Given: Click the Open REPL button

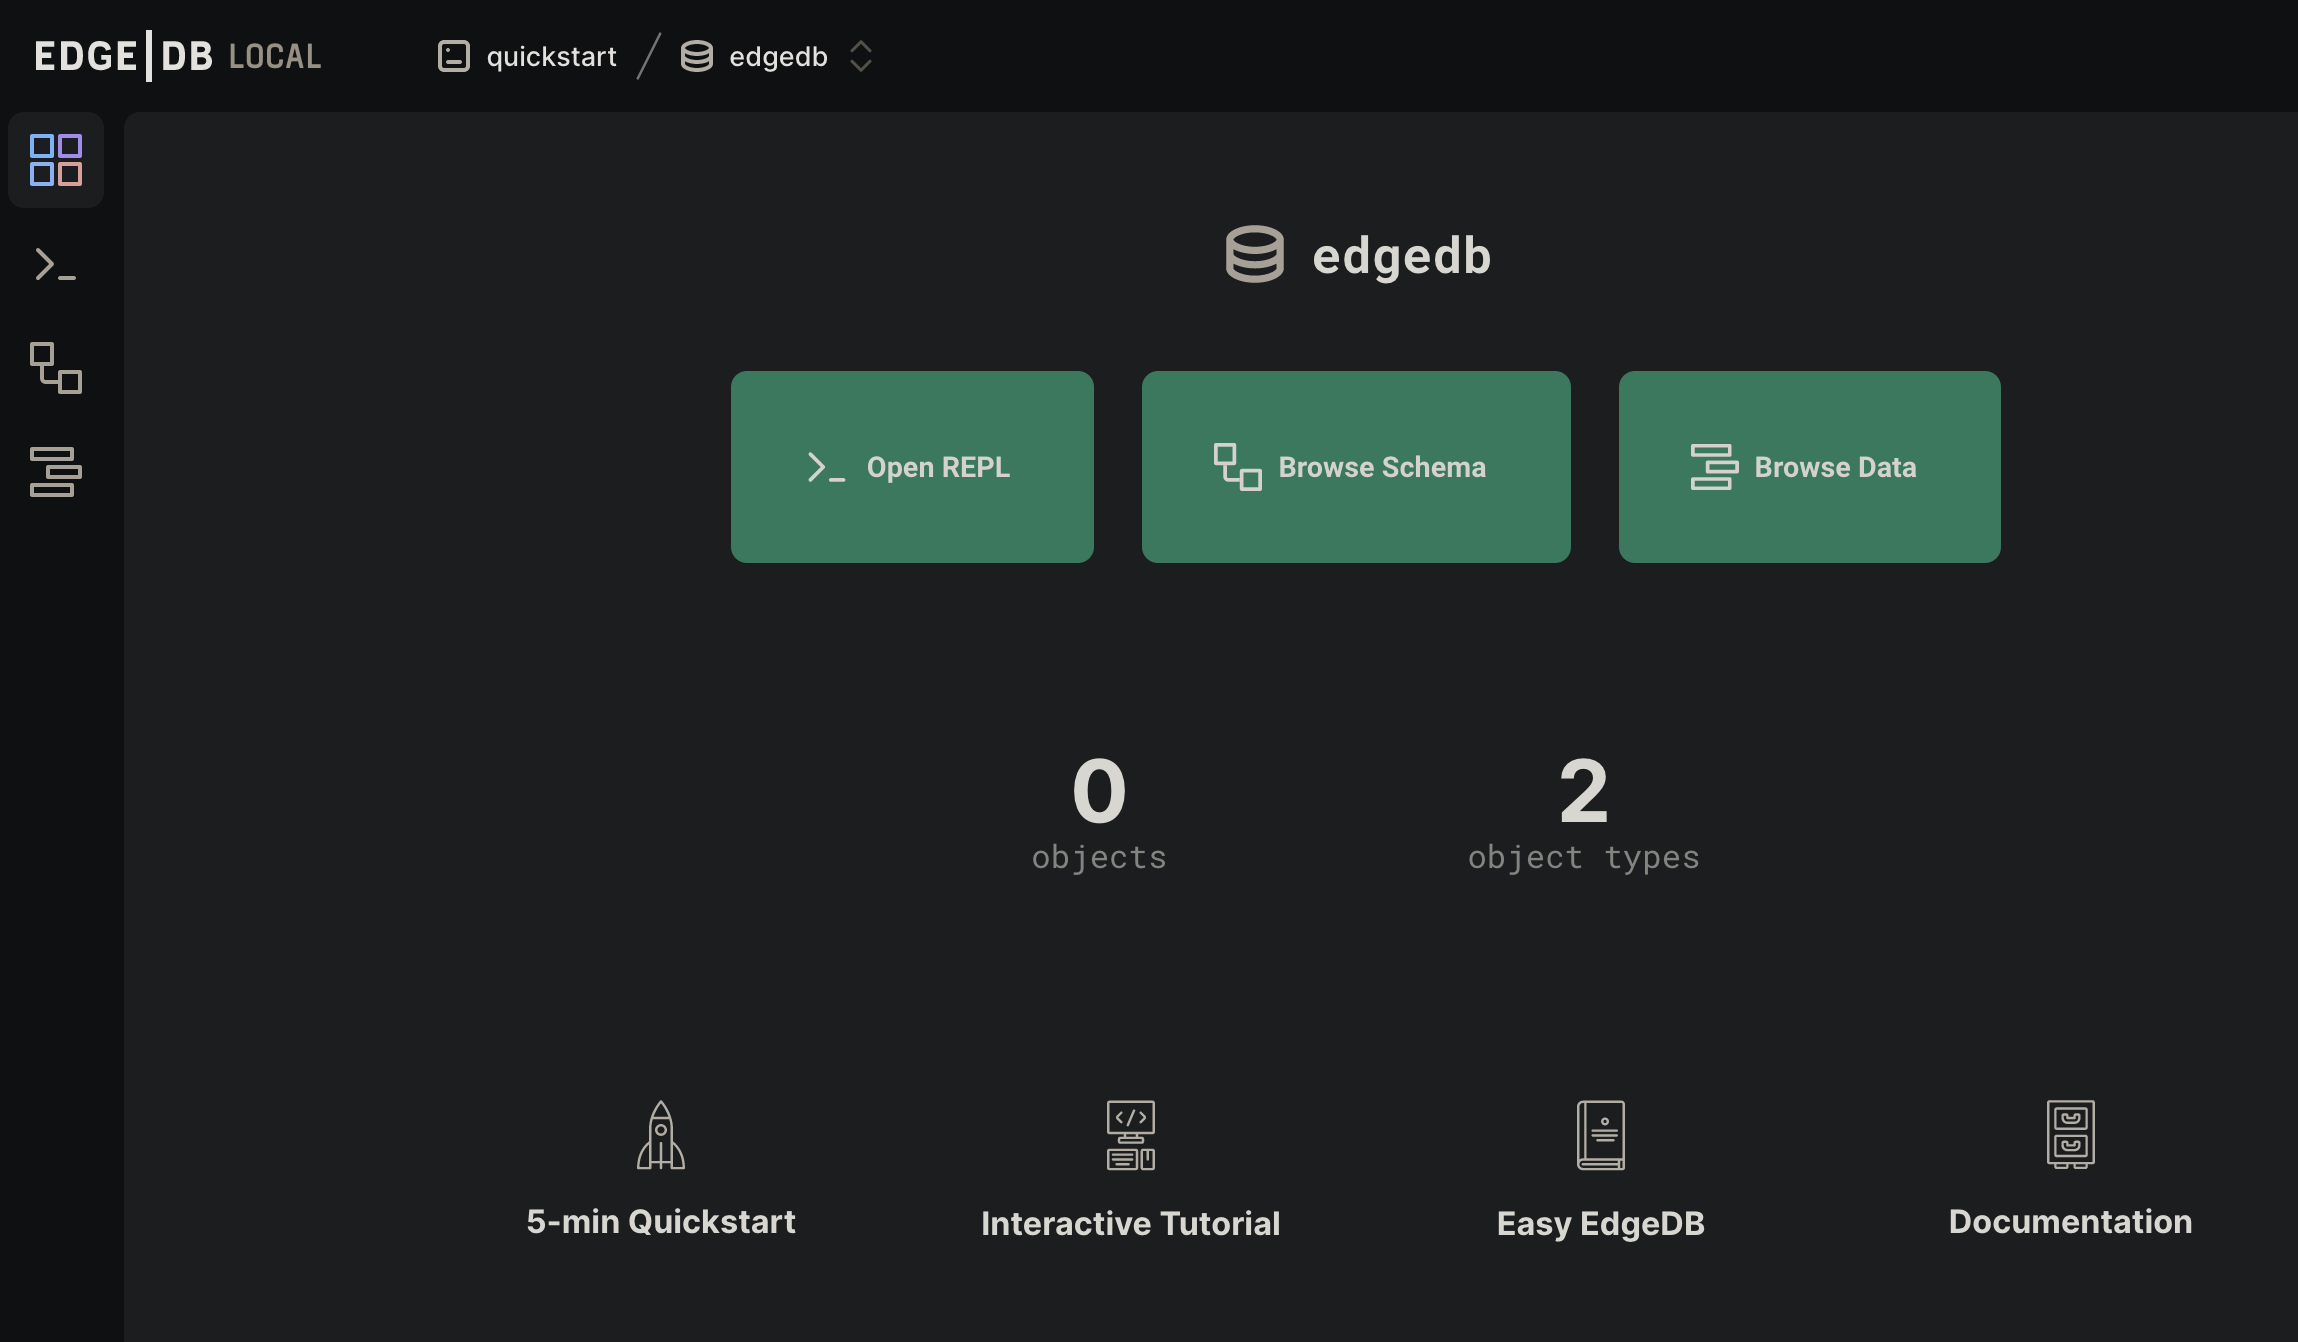Looking at the screenshot, I should (912, 467).
